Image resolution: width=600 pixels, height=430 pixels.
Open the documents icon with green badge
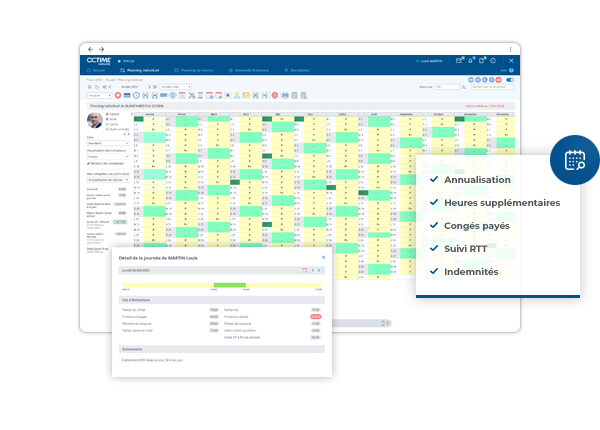click(x=481, y=60)
